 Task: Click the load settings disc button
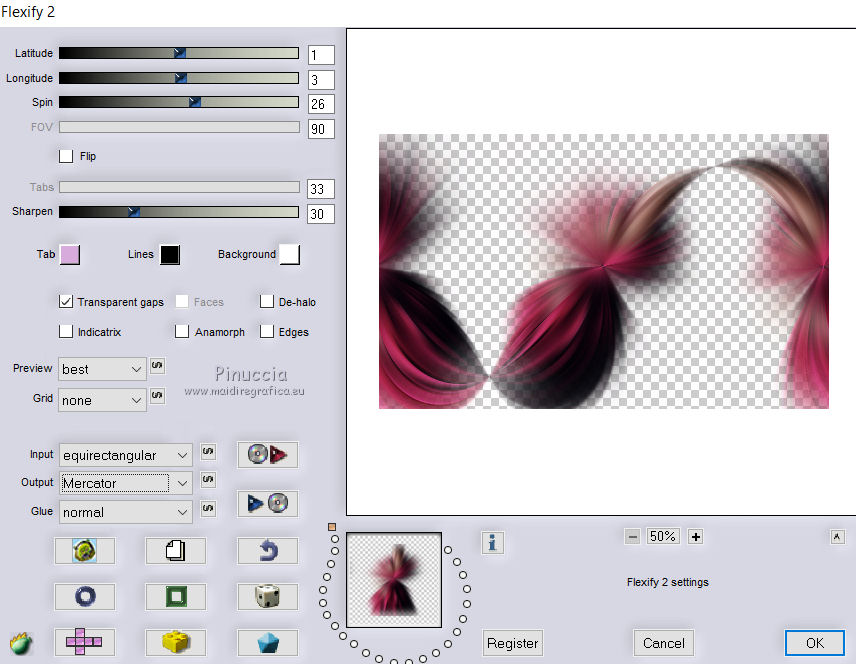[268, 454]
